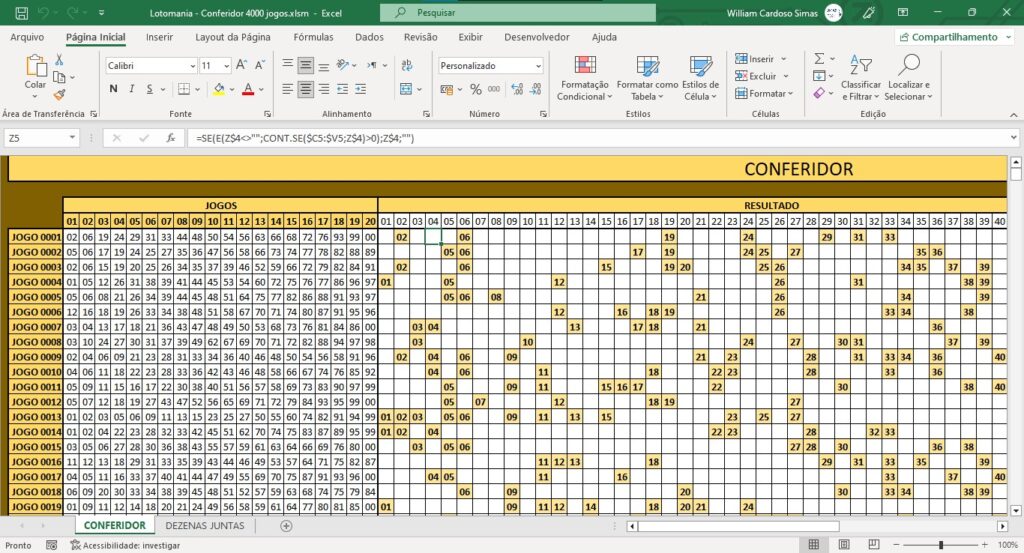Click the Merge and Center icon
Viewport: 1024px width, 553px height.
tap(406, 89)
